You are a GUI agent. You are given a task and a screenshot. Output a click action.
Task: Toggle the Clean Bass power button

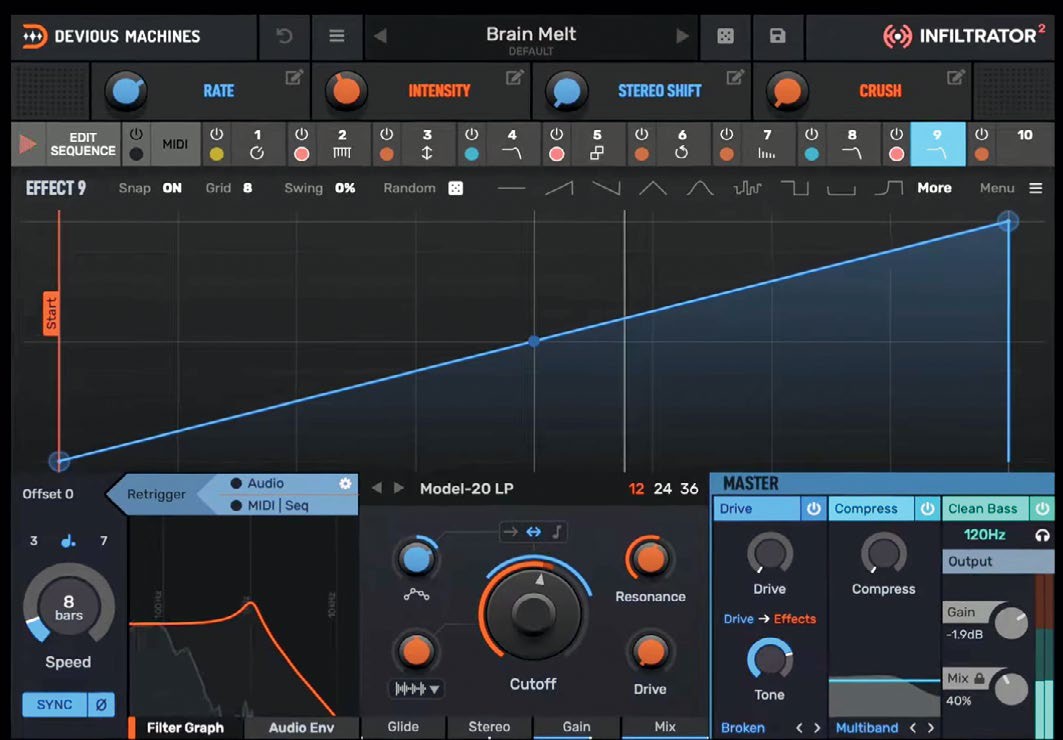point(1042,508)
